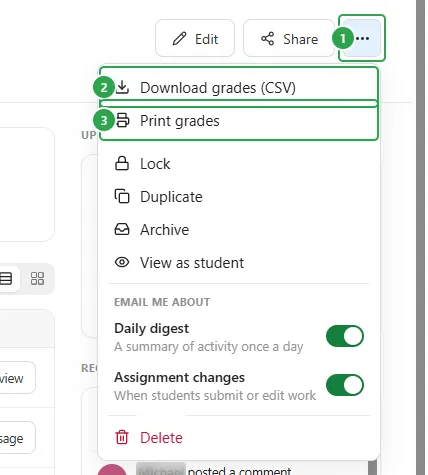
Task: Click the download icon beside Download grades
Action: [x=122, y=88]
